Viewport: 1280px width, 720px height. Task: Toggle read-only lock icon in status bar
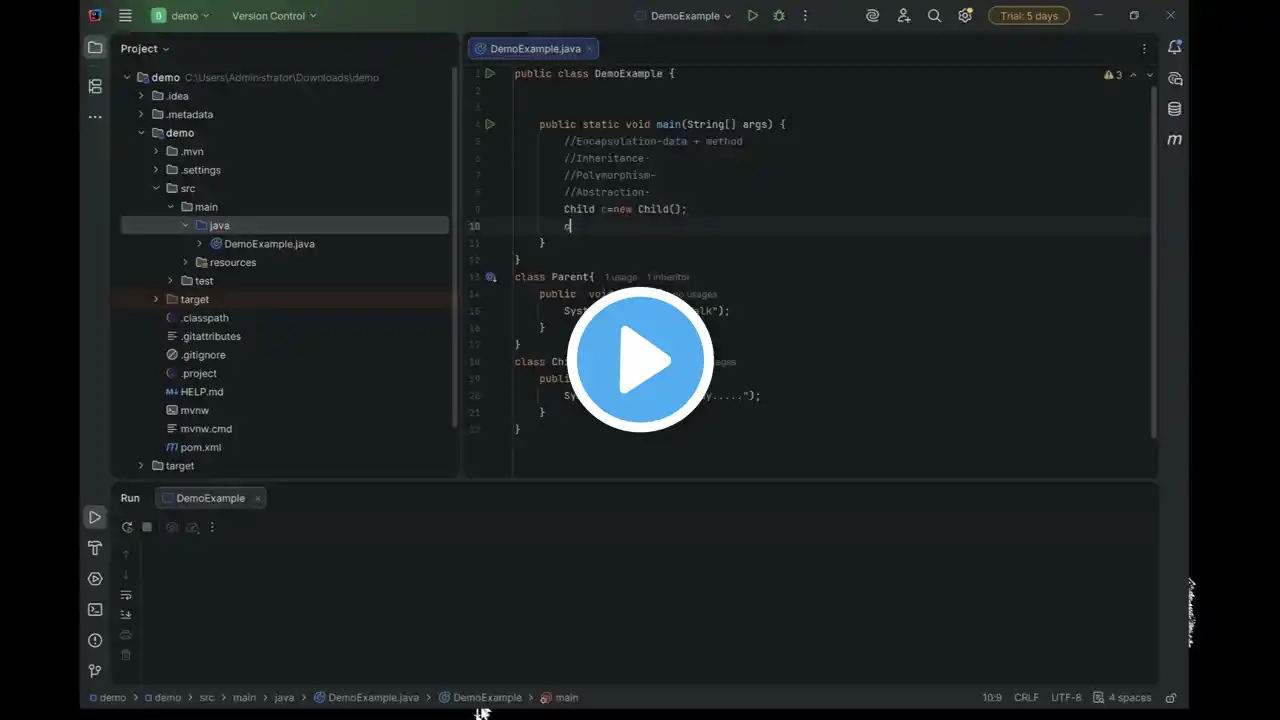pyautogui.click(x=1171, y=697)
